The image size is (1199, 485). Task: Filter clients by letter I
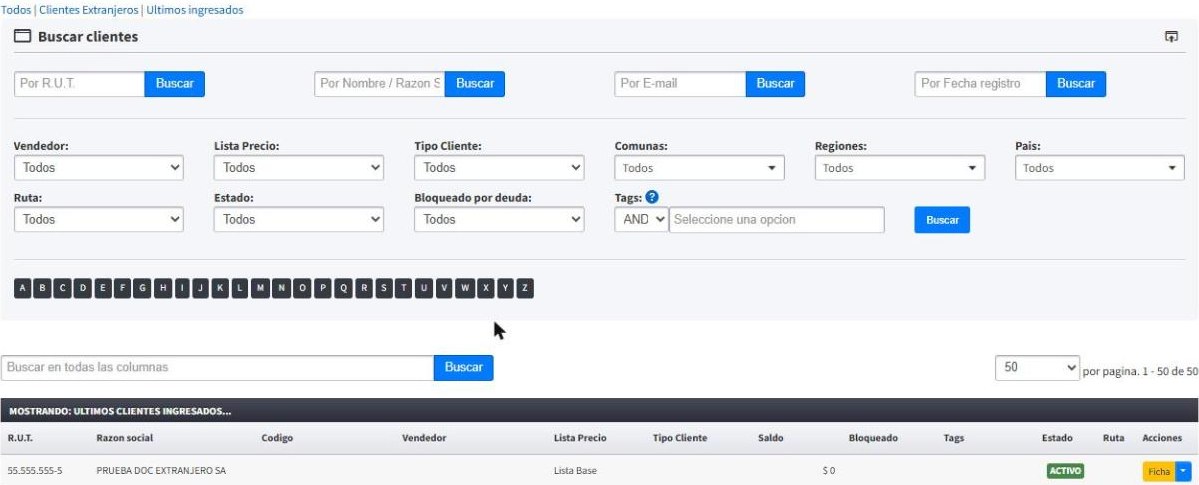181,288
